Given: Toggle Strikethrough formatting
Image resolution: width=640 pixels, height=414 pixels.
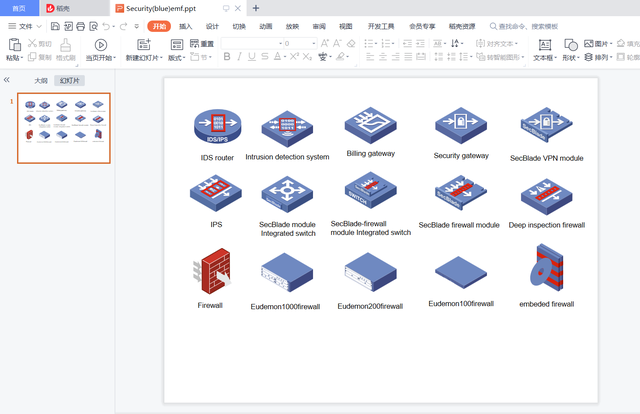Looking at the screenshot, I should [264, 57].
